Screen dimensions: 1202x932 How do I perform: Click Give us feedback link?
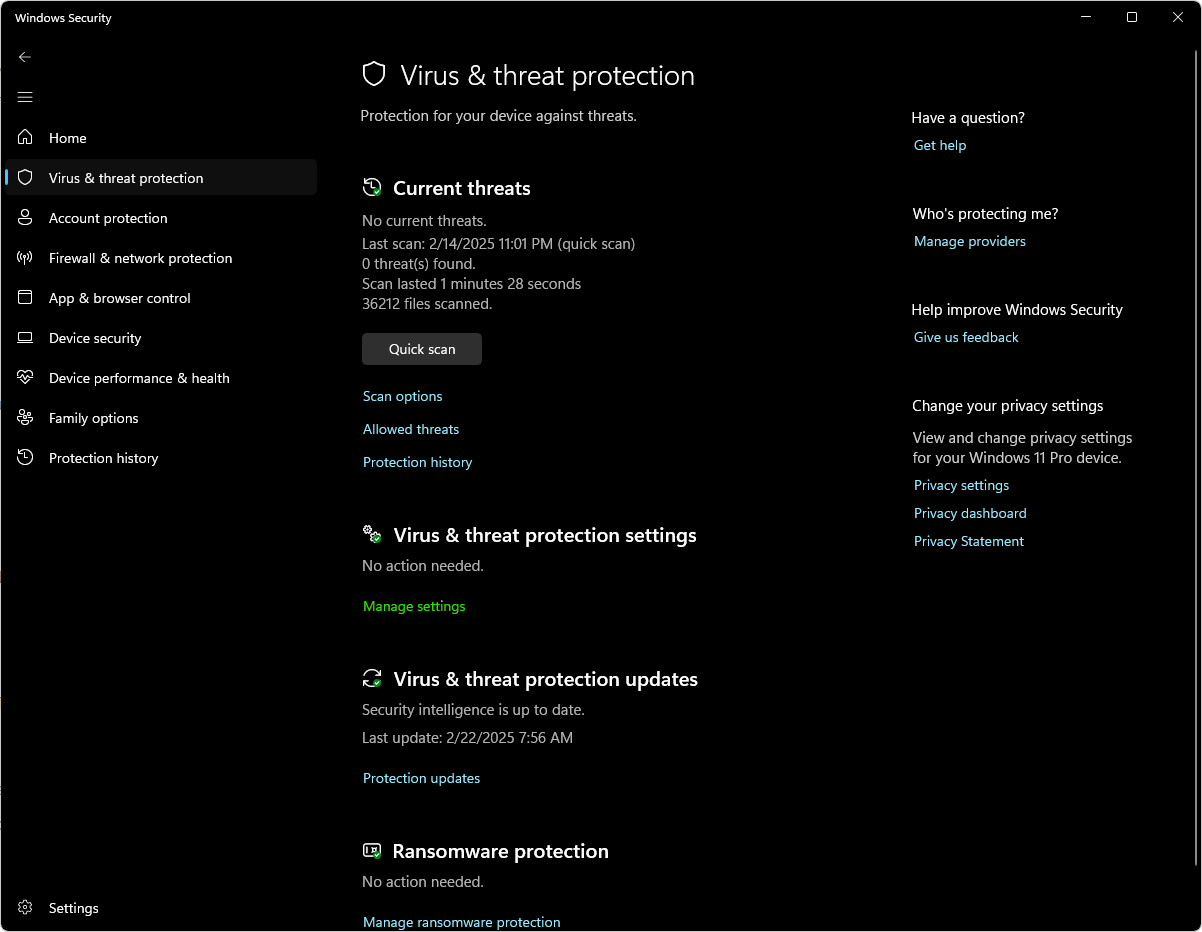click(966, 337)
